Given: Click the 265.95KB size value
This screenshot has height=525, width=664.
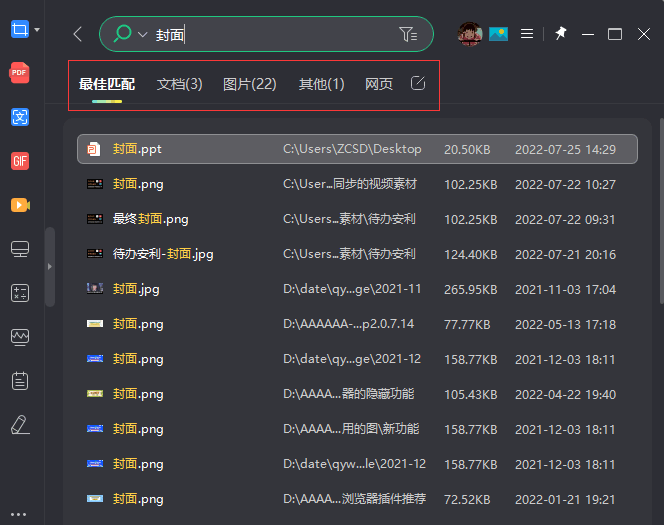Looking at the screenshot, I should coord(470,290).
